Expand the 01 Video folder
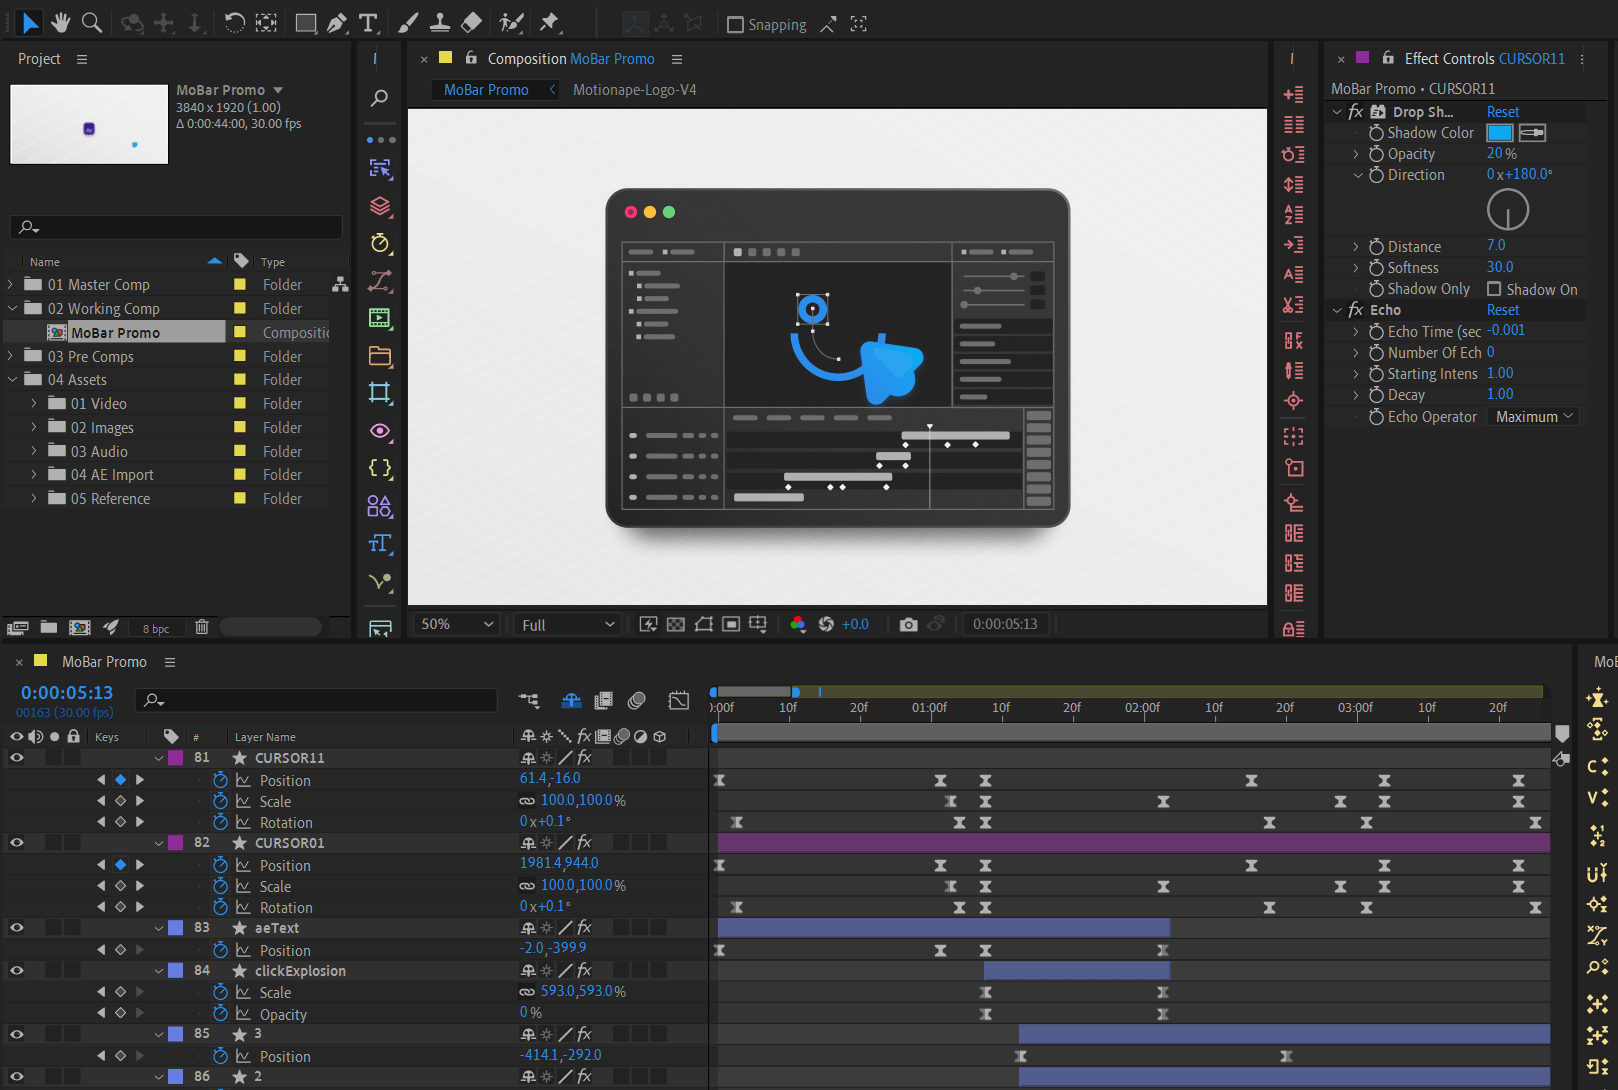This screenshot has width=1618, height=1090. click(x=34, y=404)
